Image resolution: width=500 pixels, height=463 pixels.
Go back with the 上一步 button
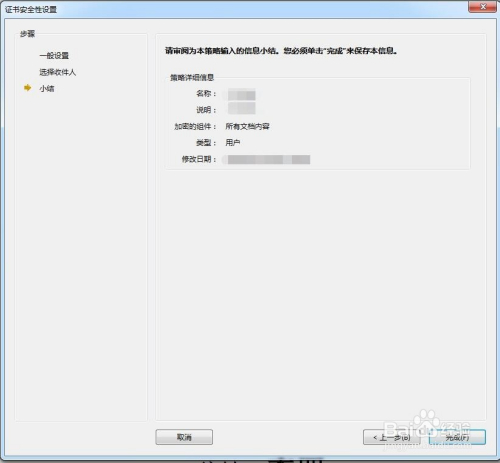click(x=392, y=437)
